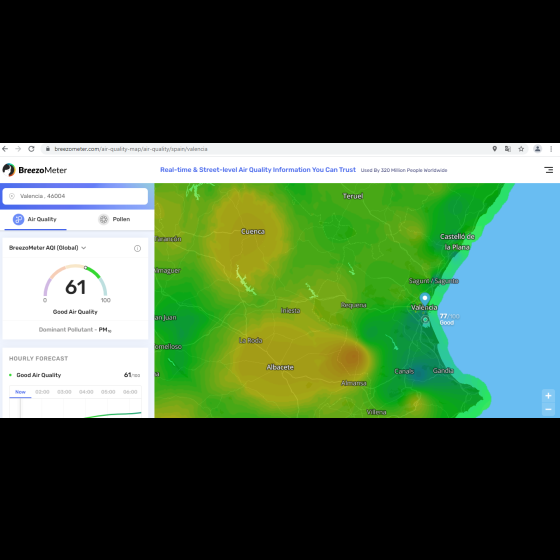Switch to the Pollen tab

pos(114,219)
